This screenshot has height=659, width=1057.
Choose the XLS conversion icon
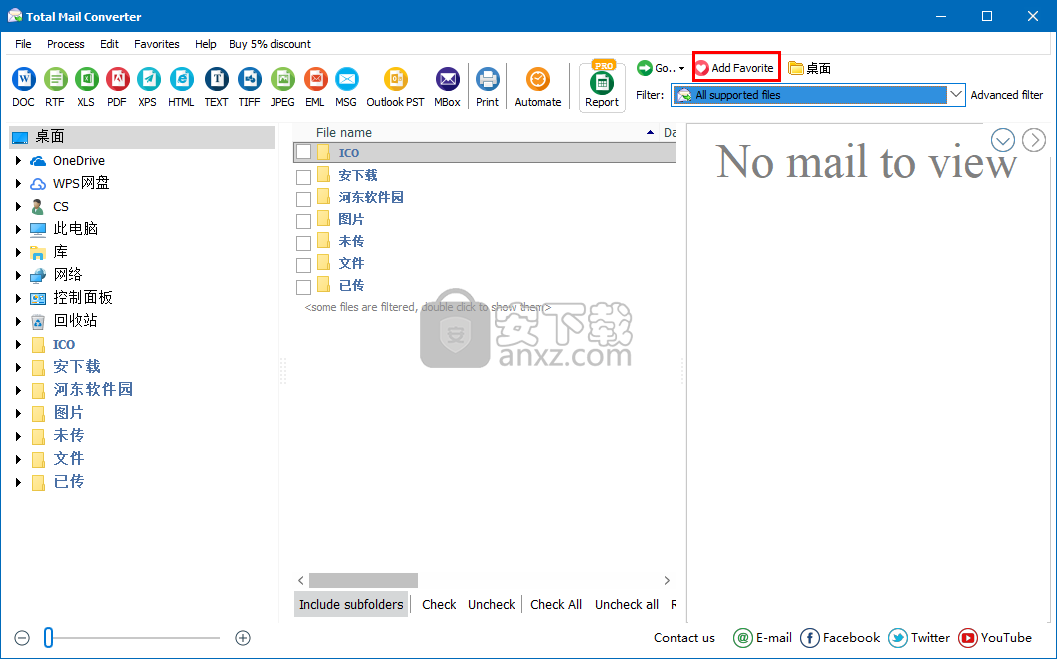(x=86, y=87)
